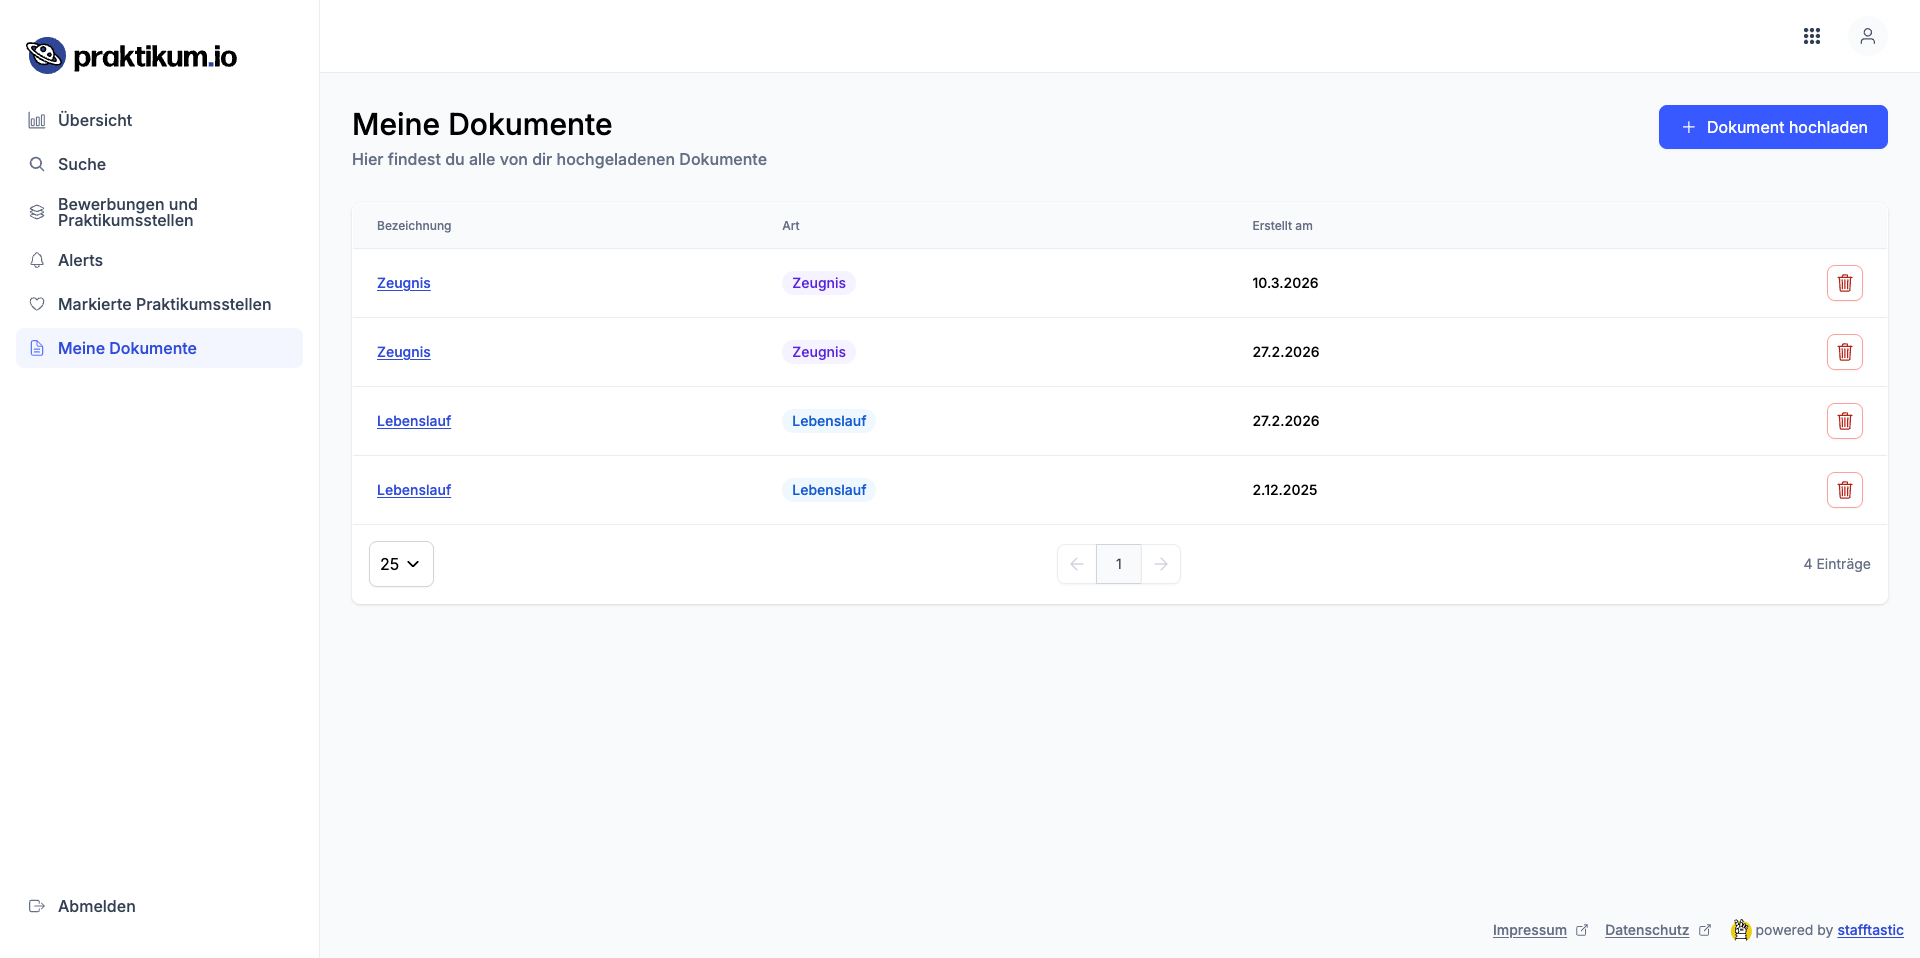
Task: Delete the Lebenslauf document from 27.2.2026
Action: (1844, 421)
